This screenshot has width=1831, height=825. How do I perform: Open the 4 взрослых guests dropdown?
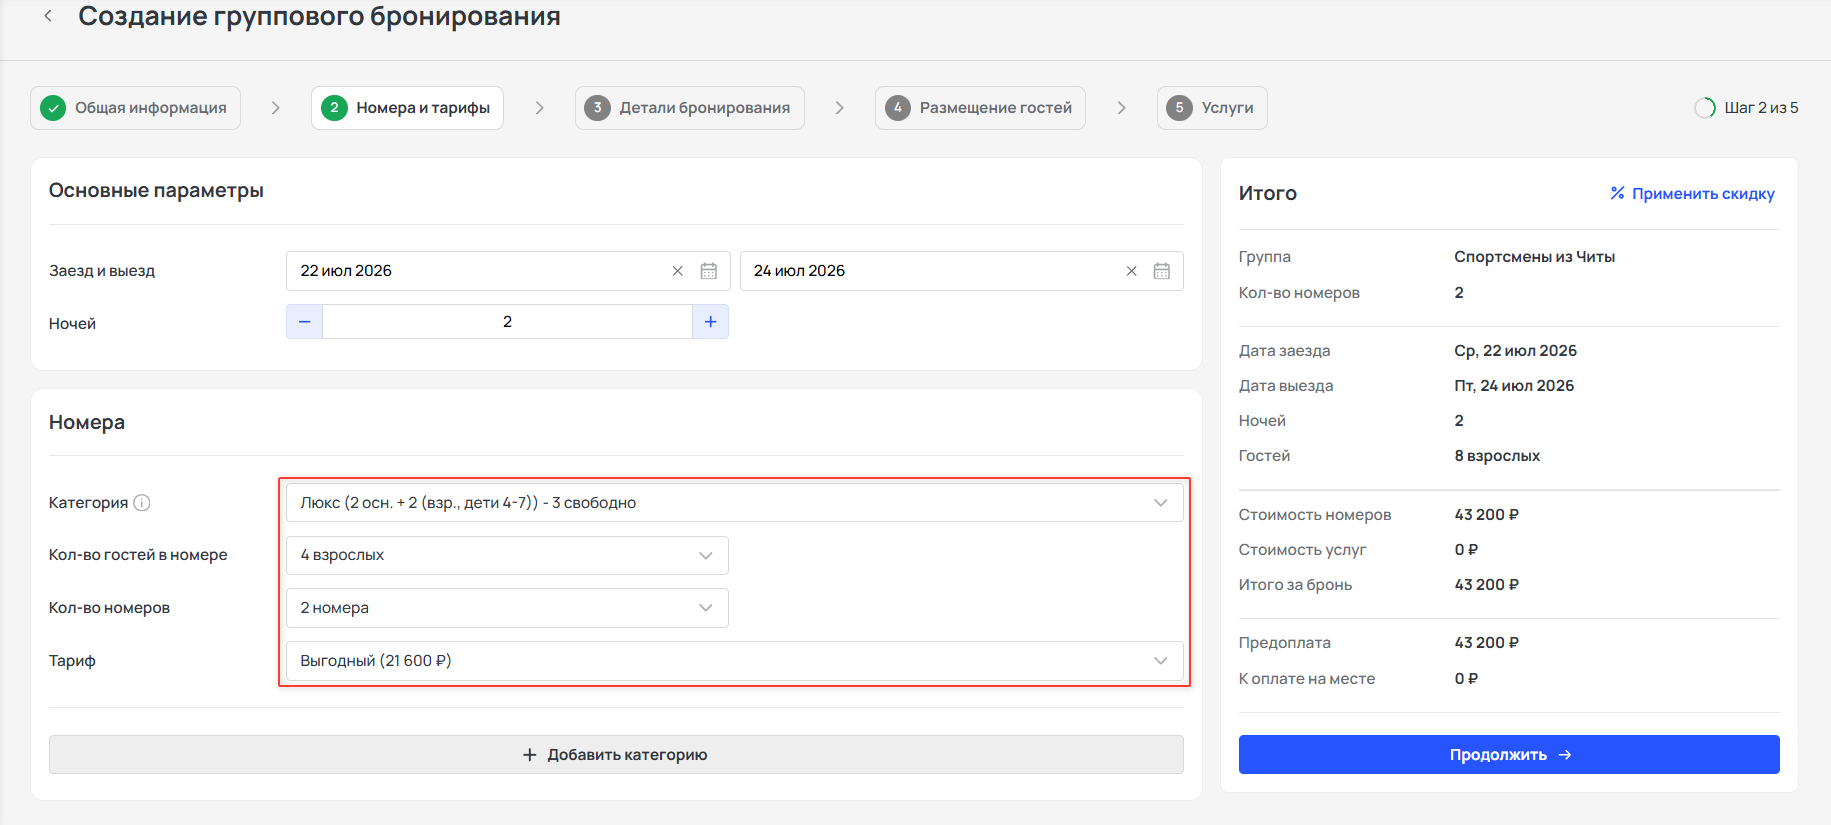507,555
